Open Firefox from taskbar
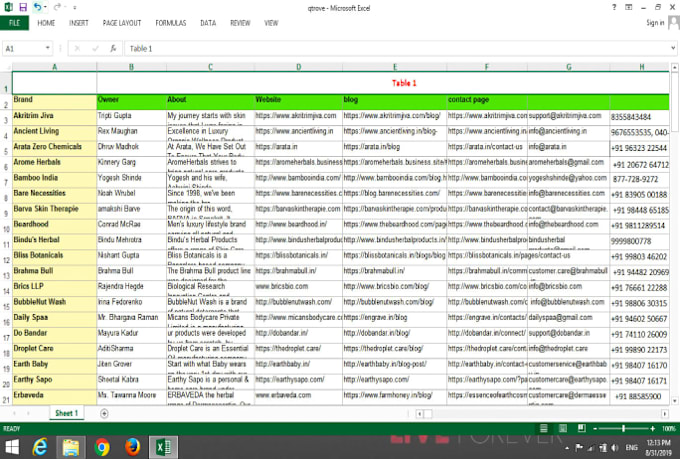Viewport: 680px width, 459px height. (x=133, y=447)
